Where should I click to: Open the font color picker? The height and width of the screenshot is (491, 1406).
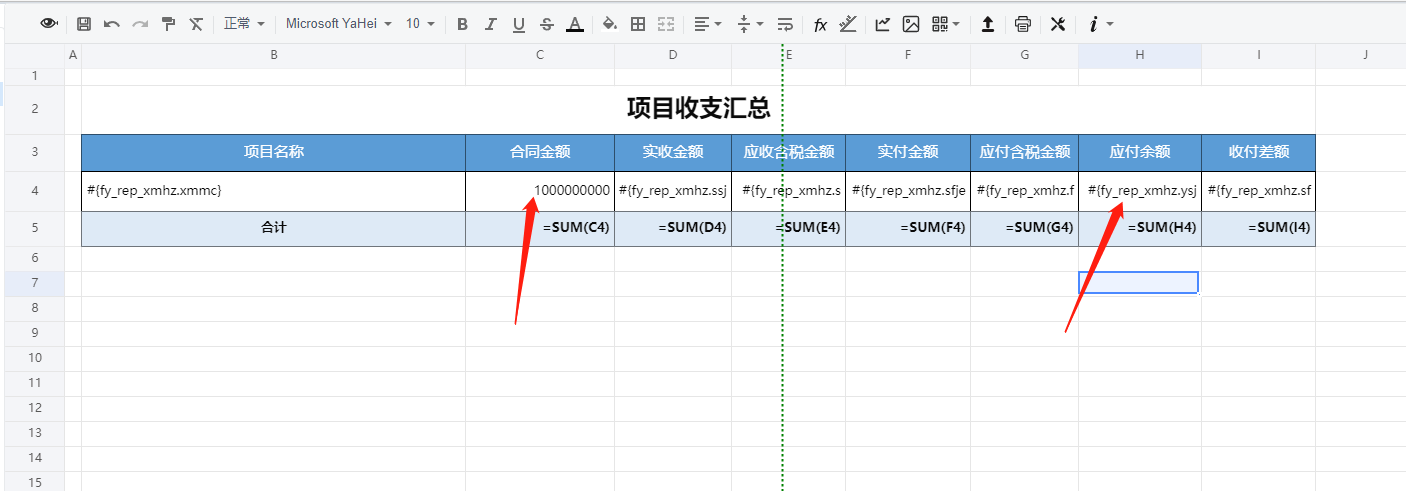574,24
